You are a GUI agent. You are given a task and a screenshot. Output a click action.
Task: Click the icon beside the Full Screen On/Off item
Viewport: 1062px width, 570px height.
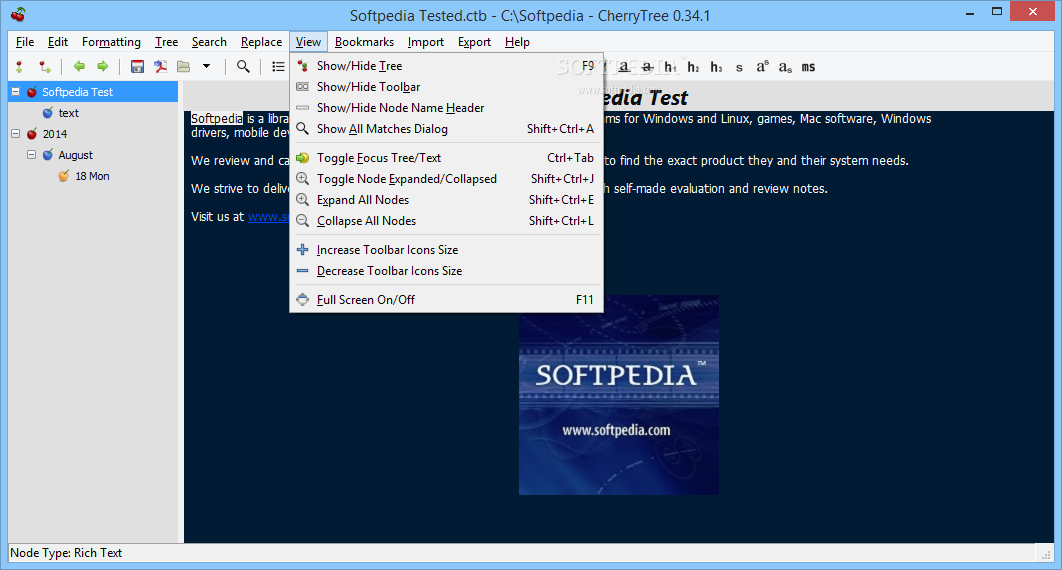303,299
